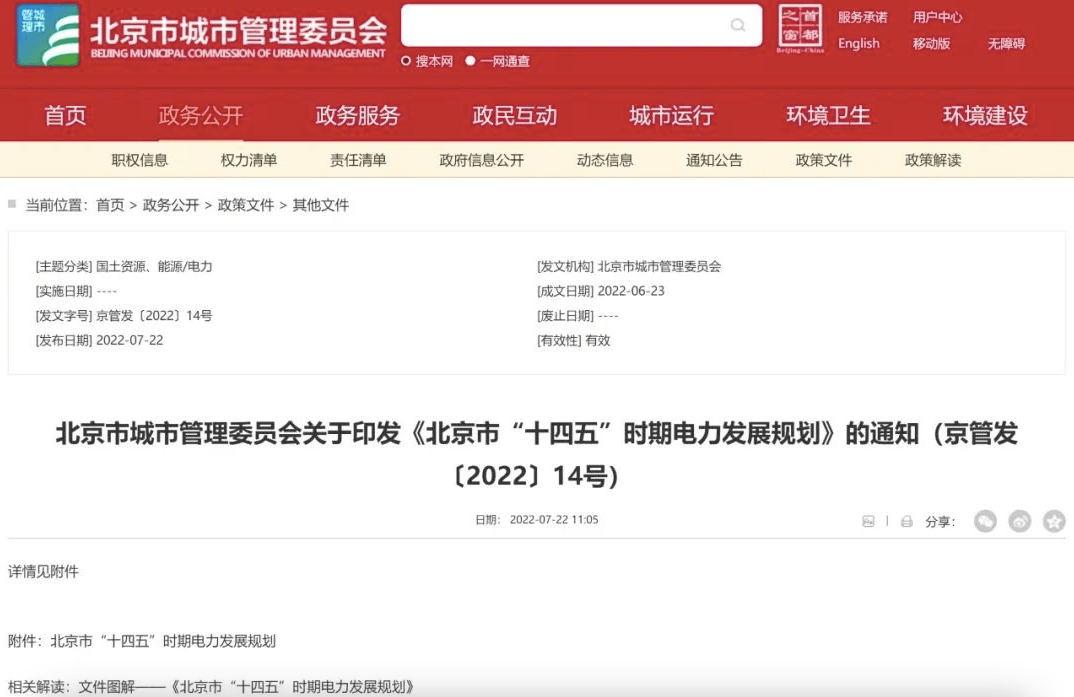Go to 政策解读 submenu
This screenshot has width=1074, height=697.
tap(933, 160)
